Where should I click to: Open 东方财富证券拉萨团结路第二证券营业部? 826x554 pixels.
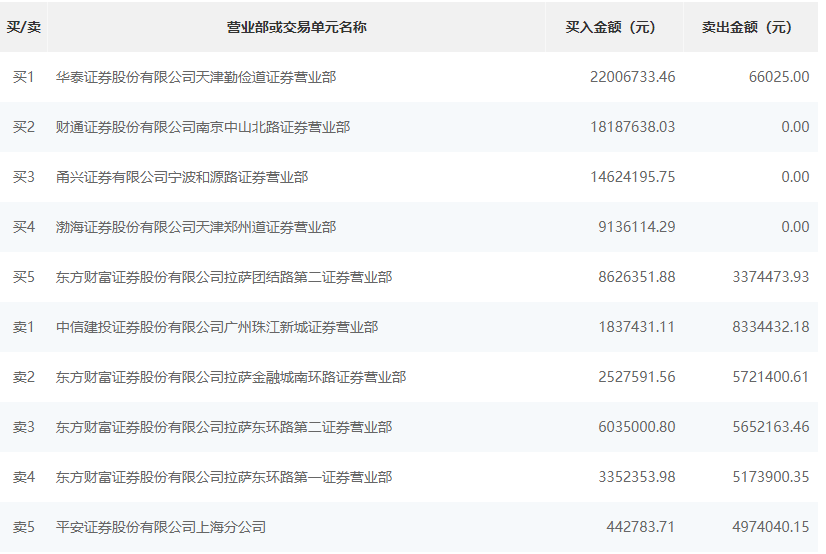tap(224, 277)
